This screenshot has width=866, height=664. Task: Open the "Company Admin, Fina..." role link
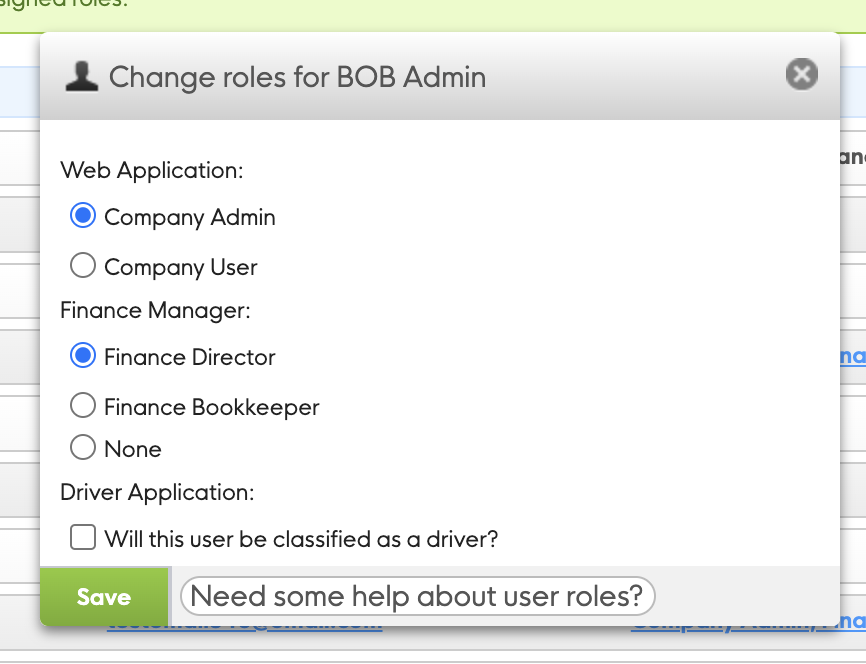click(745, 621)
